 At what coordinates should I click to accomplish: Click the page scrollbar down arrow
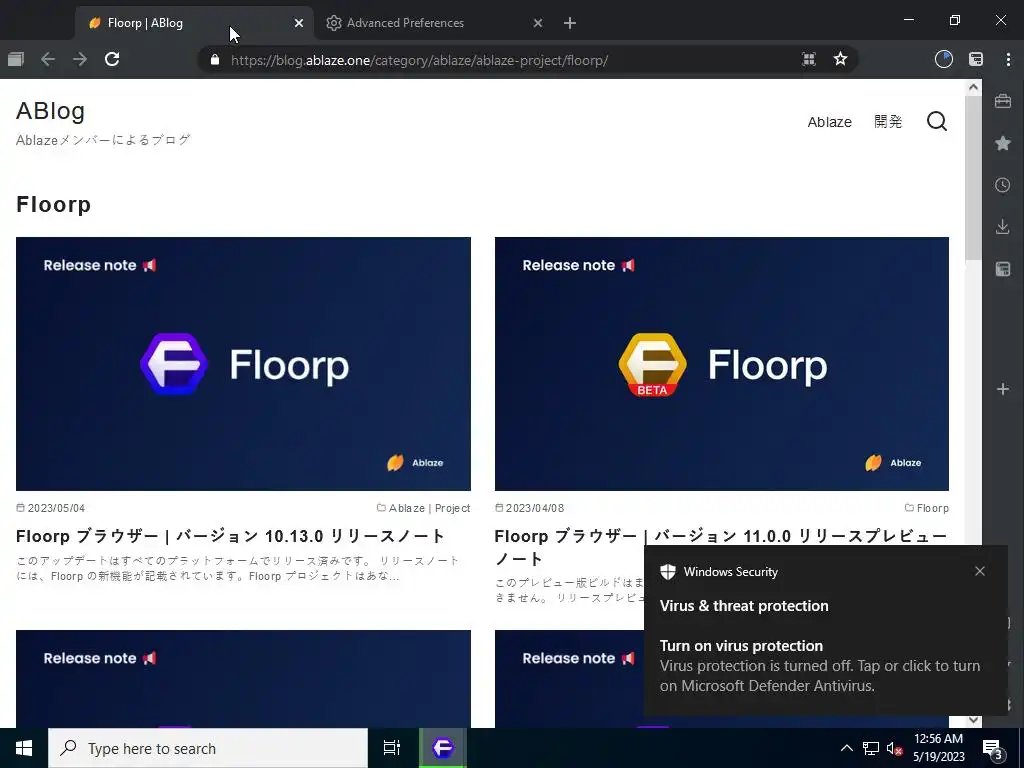tap(973, 720)
